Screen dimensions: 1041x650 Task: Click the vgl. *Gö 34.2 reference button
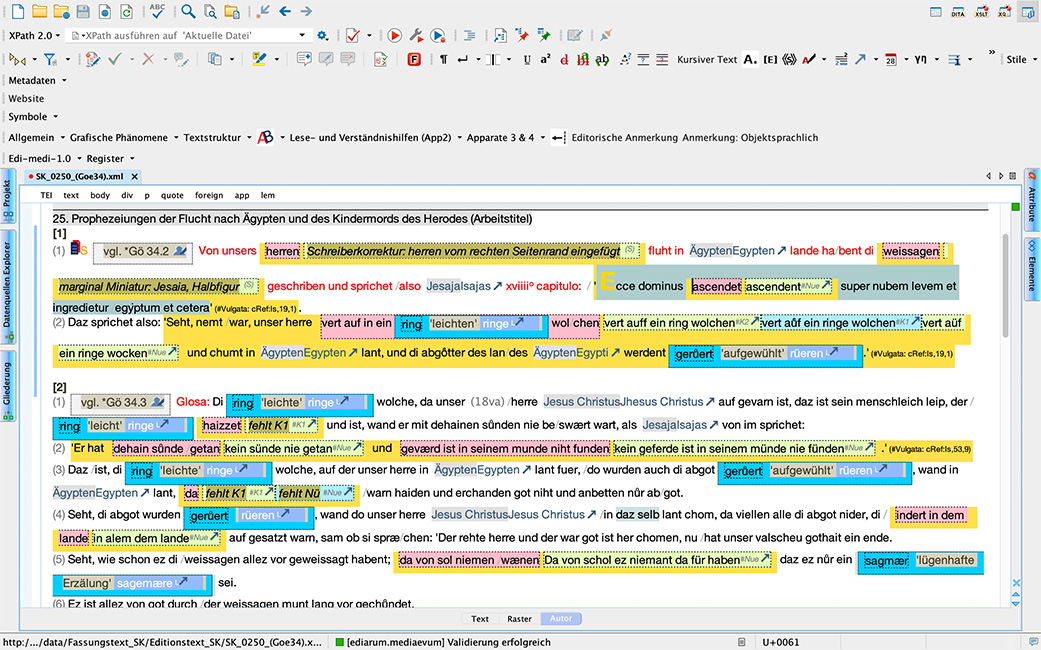point(145,253)
